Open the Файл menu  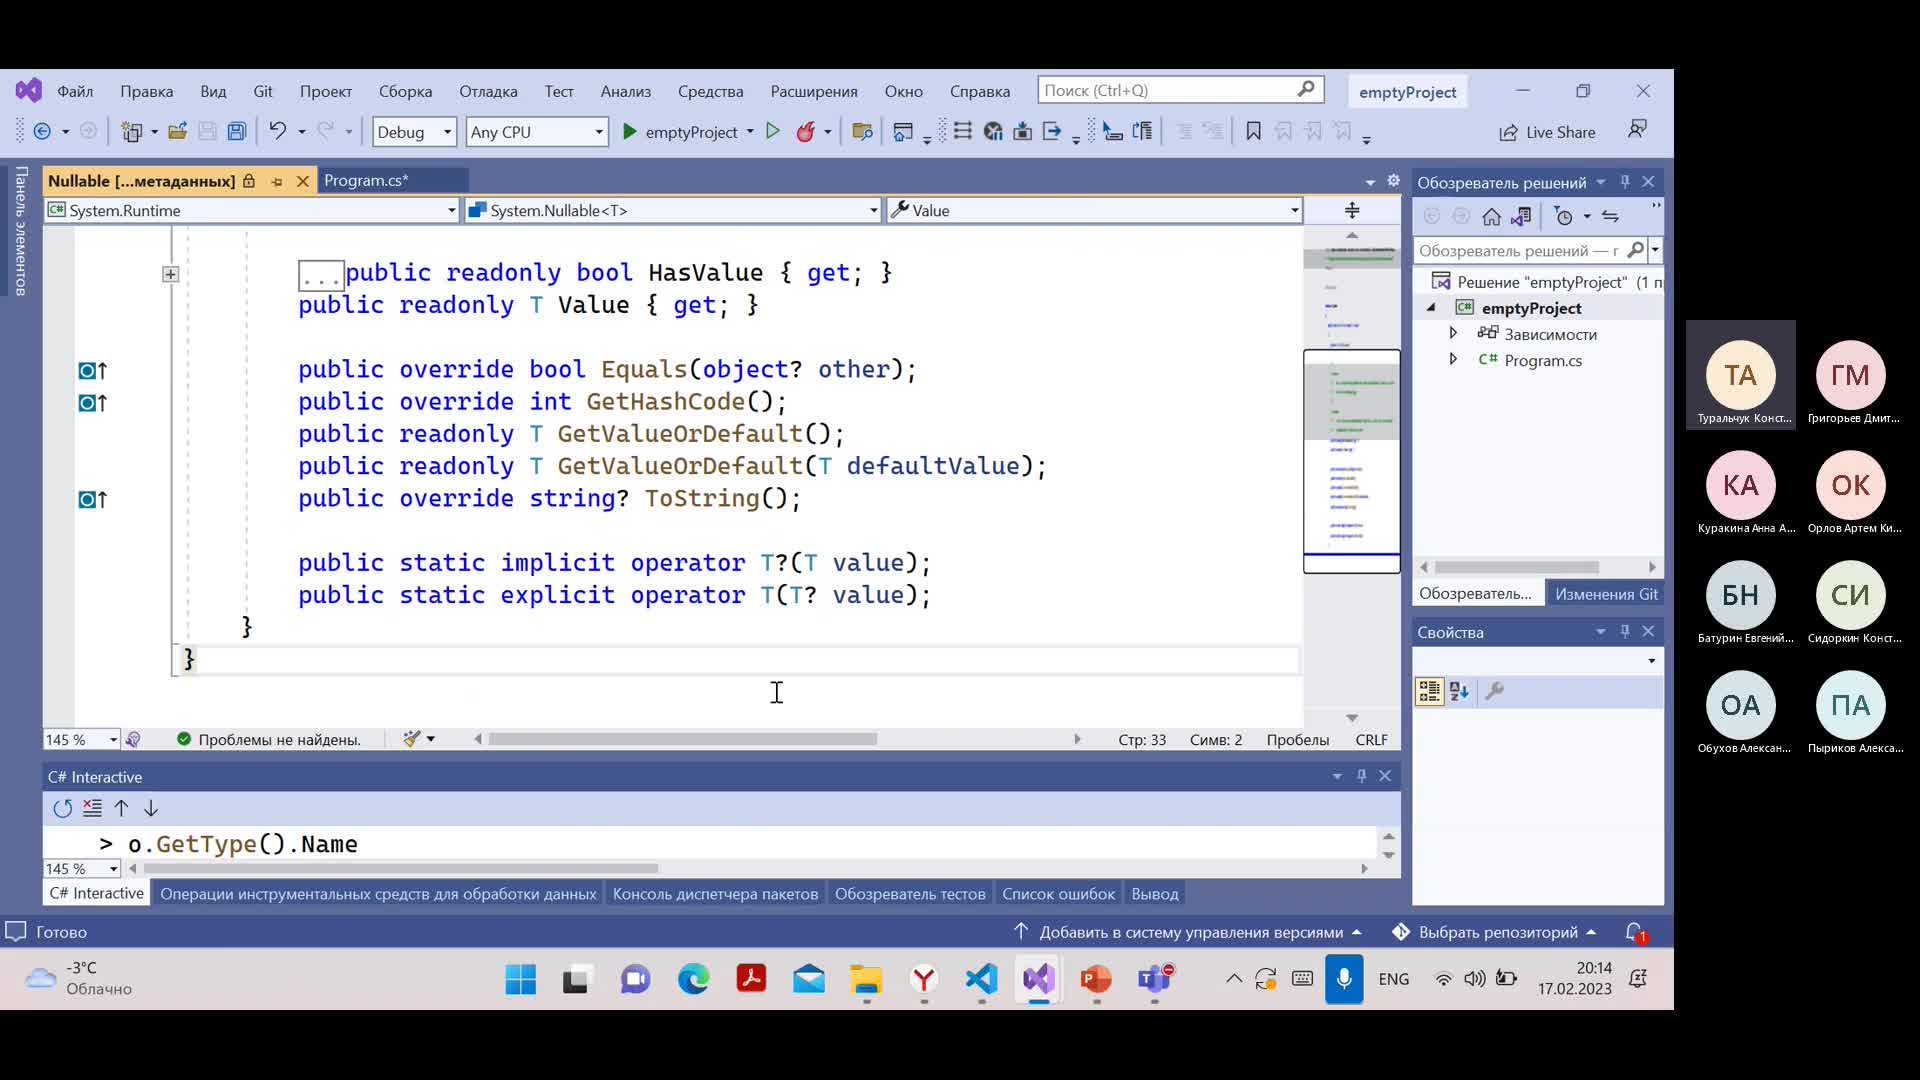[x=75, y=91]
